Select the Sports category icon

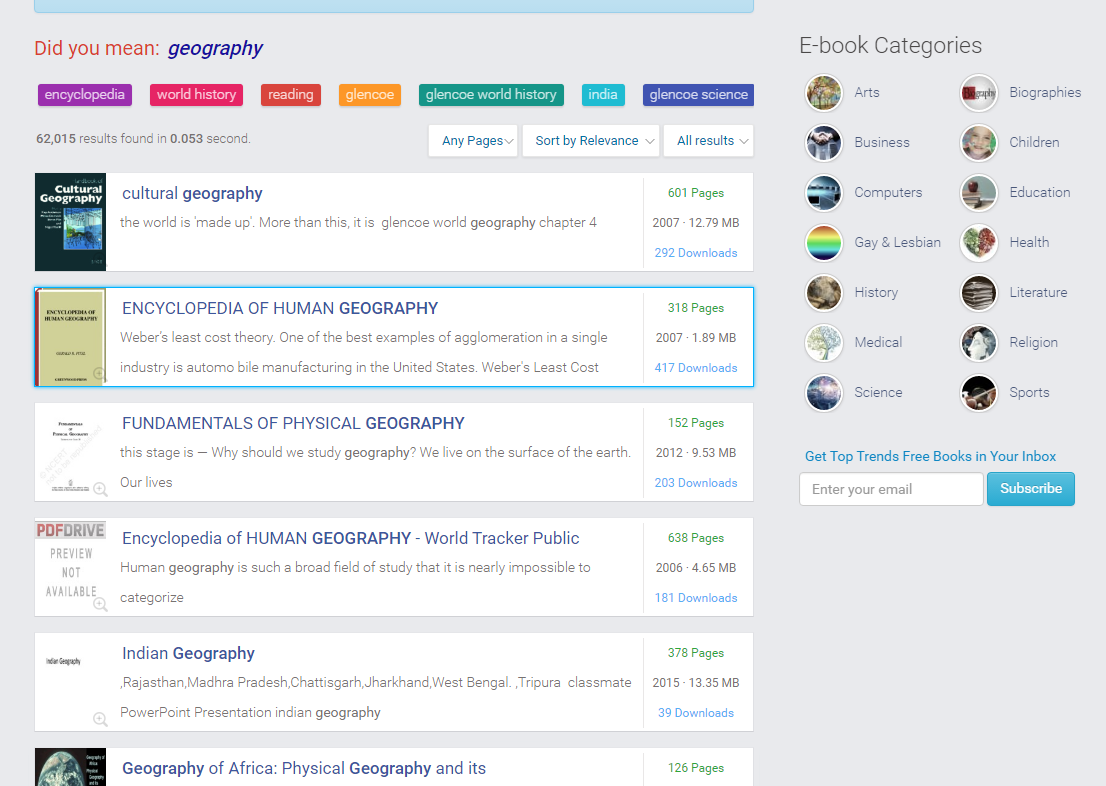[x=979, y=393]
